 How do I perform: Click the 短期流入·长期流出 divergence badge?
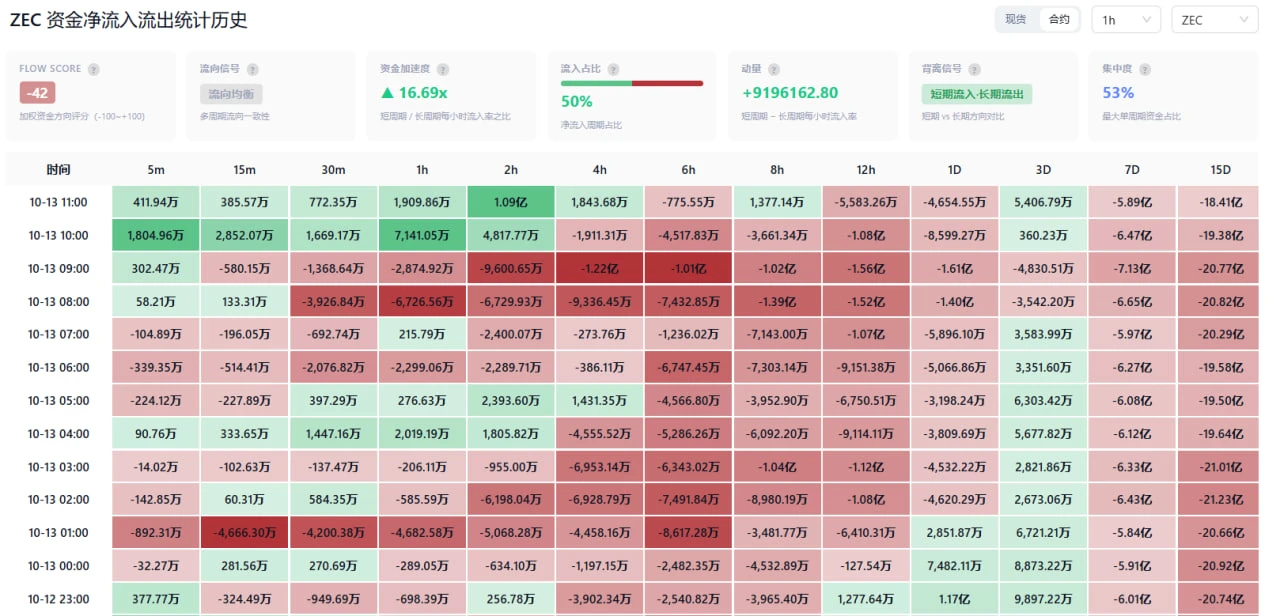[977, 94]
